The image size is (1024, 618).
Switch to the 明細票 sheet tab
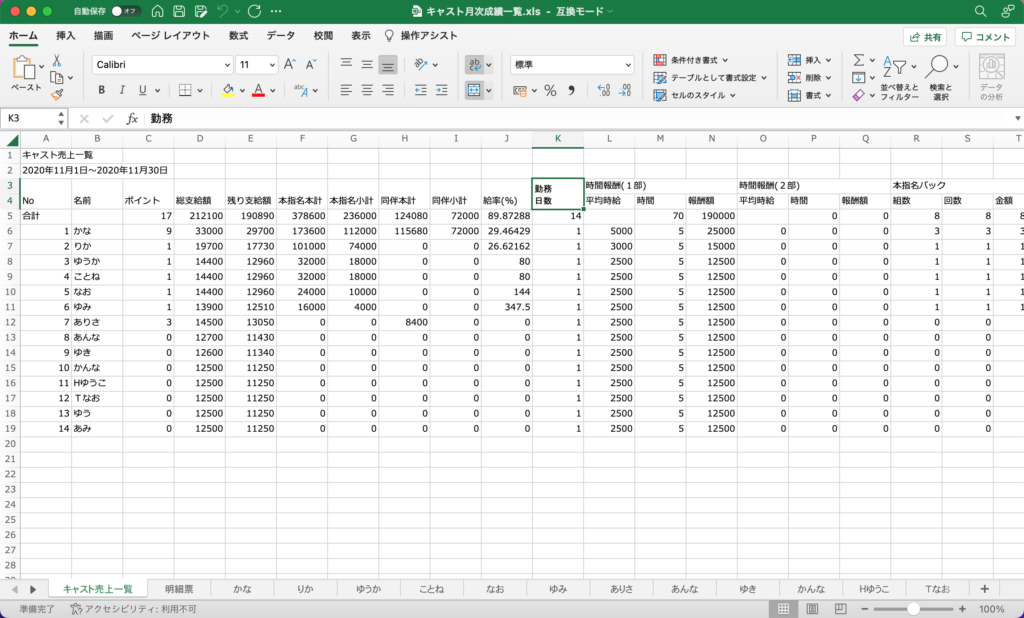(x=179, y=589)
